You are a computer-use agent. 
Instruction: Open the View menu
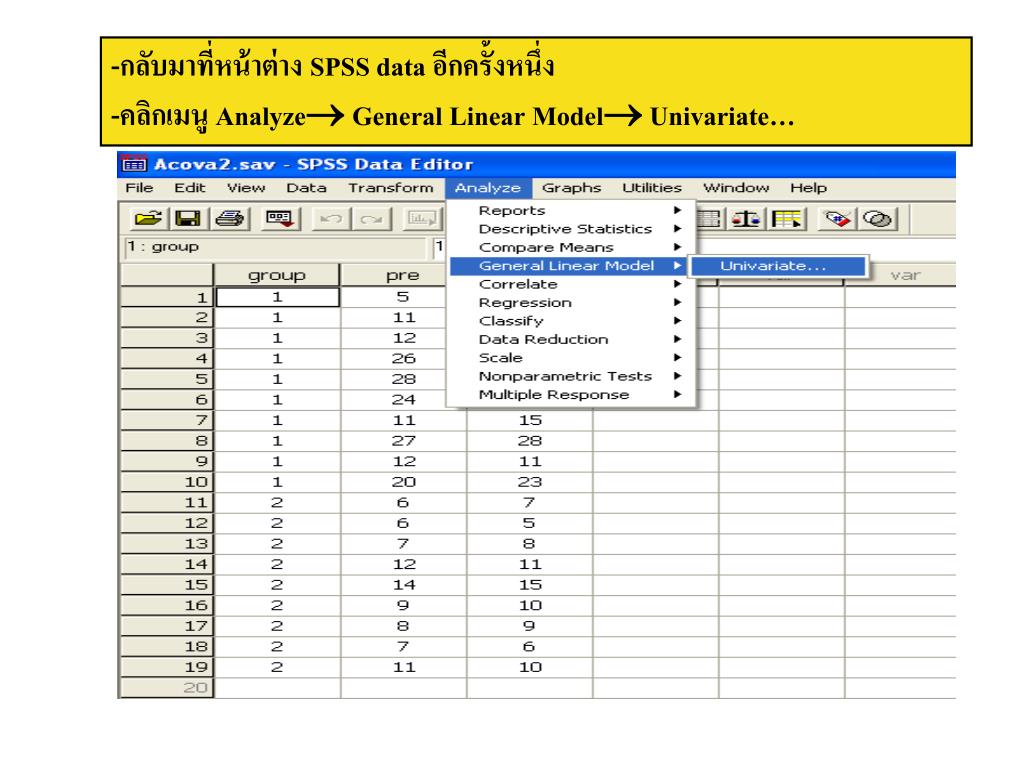pos(246,188)
